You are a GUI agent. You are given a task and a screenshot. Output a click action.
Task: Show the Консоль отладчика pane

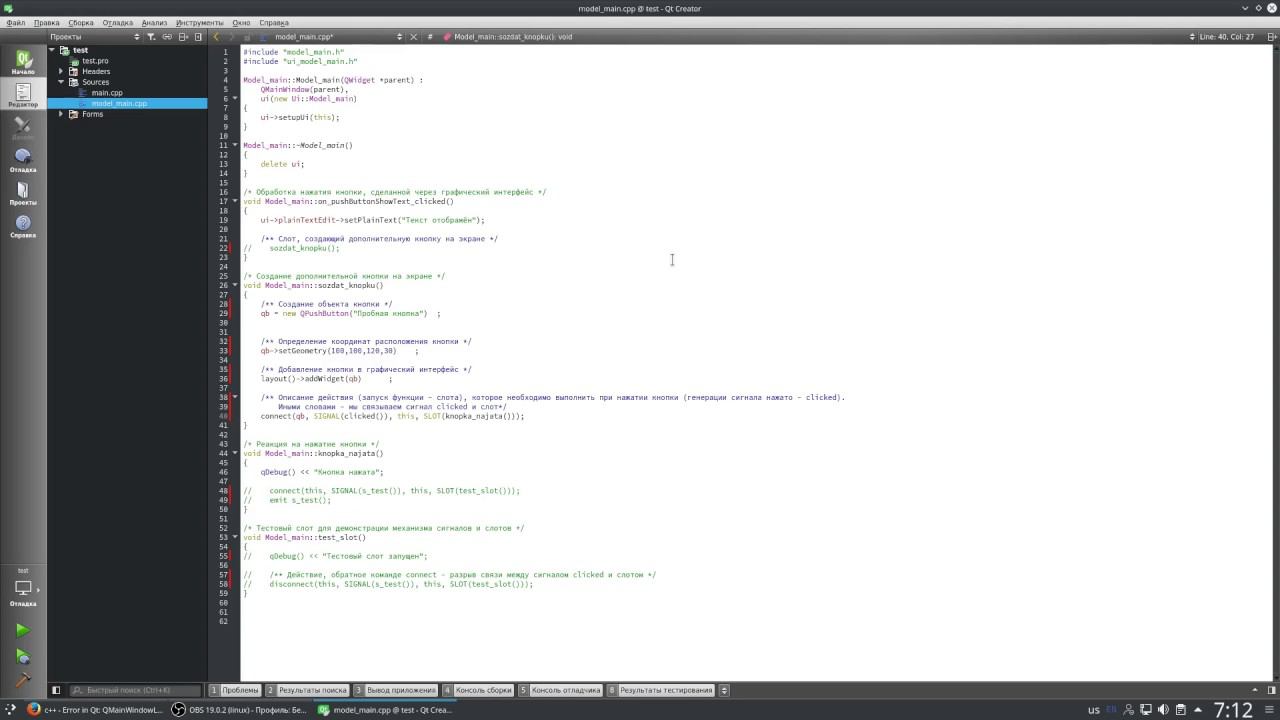[560, 690]
